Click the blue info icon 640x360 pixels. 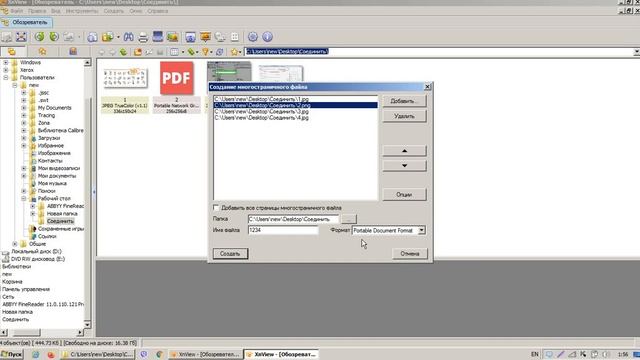pos(267,37)
